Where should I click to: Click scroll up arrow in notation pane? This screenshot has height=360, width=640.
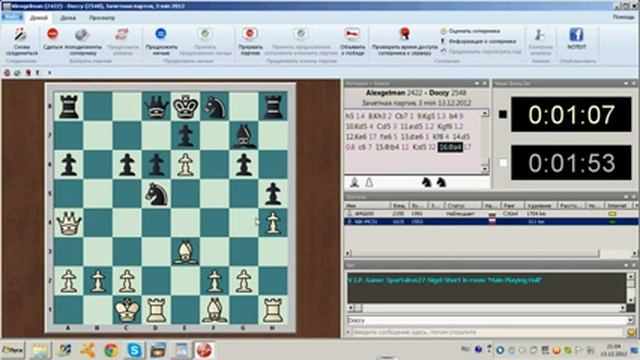point(485,113)
